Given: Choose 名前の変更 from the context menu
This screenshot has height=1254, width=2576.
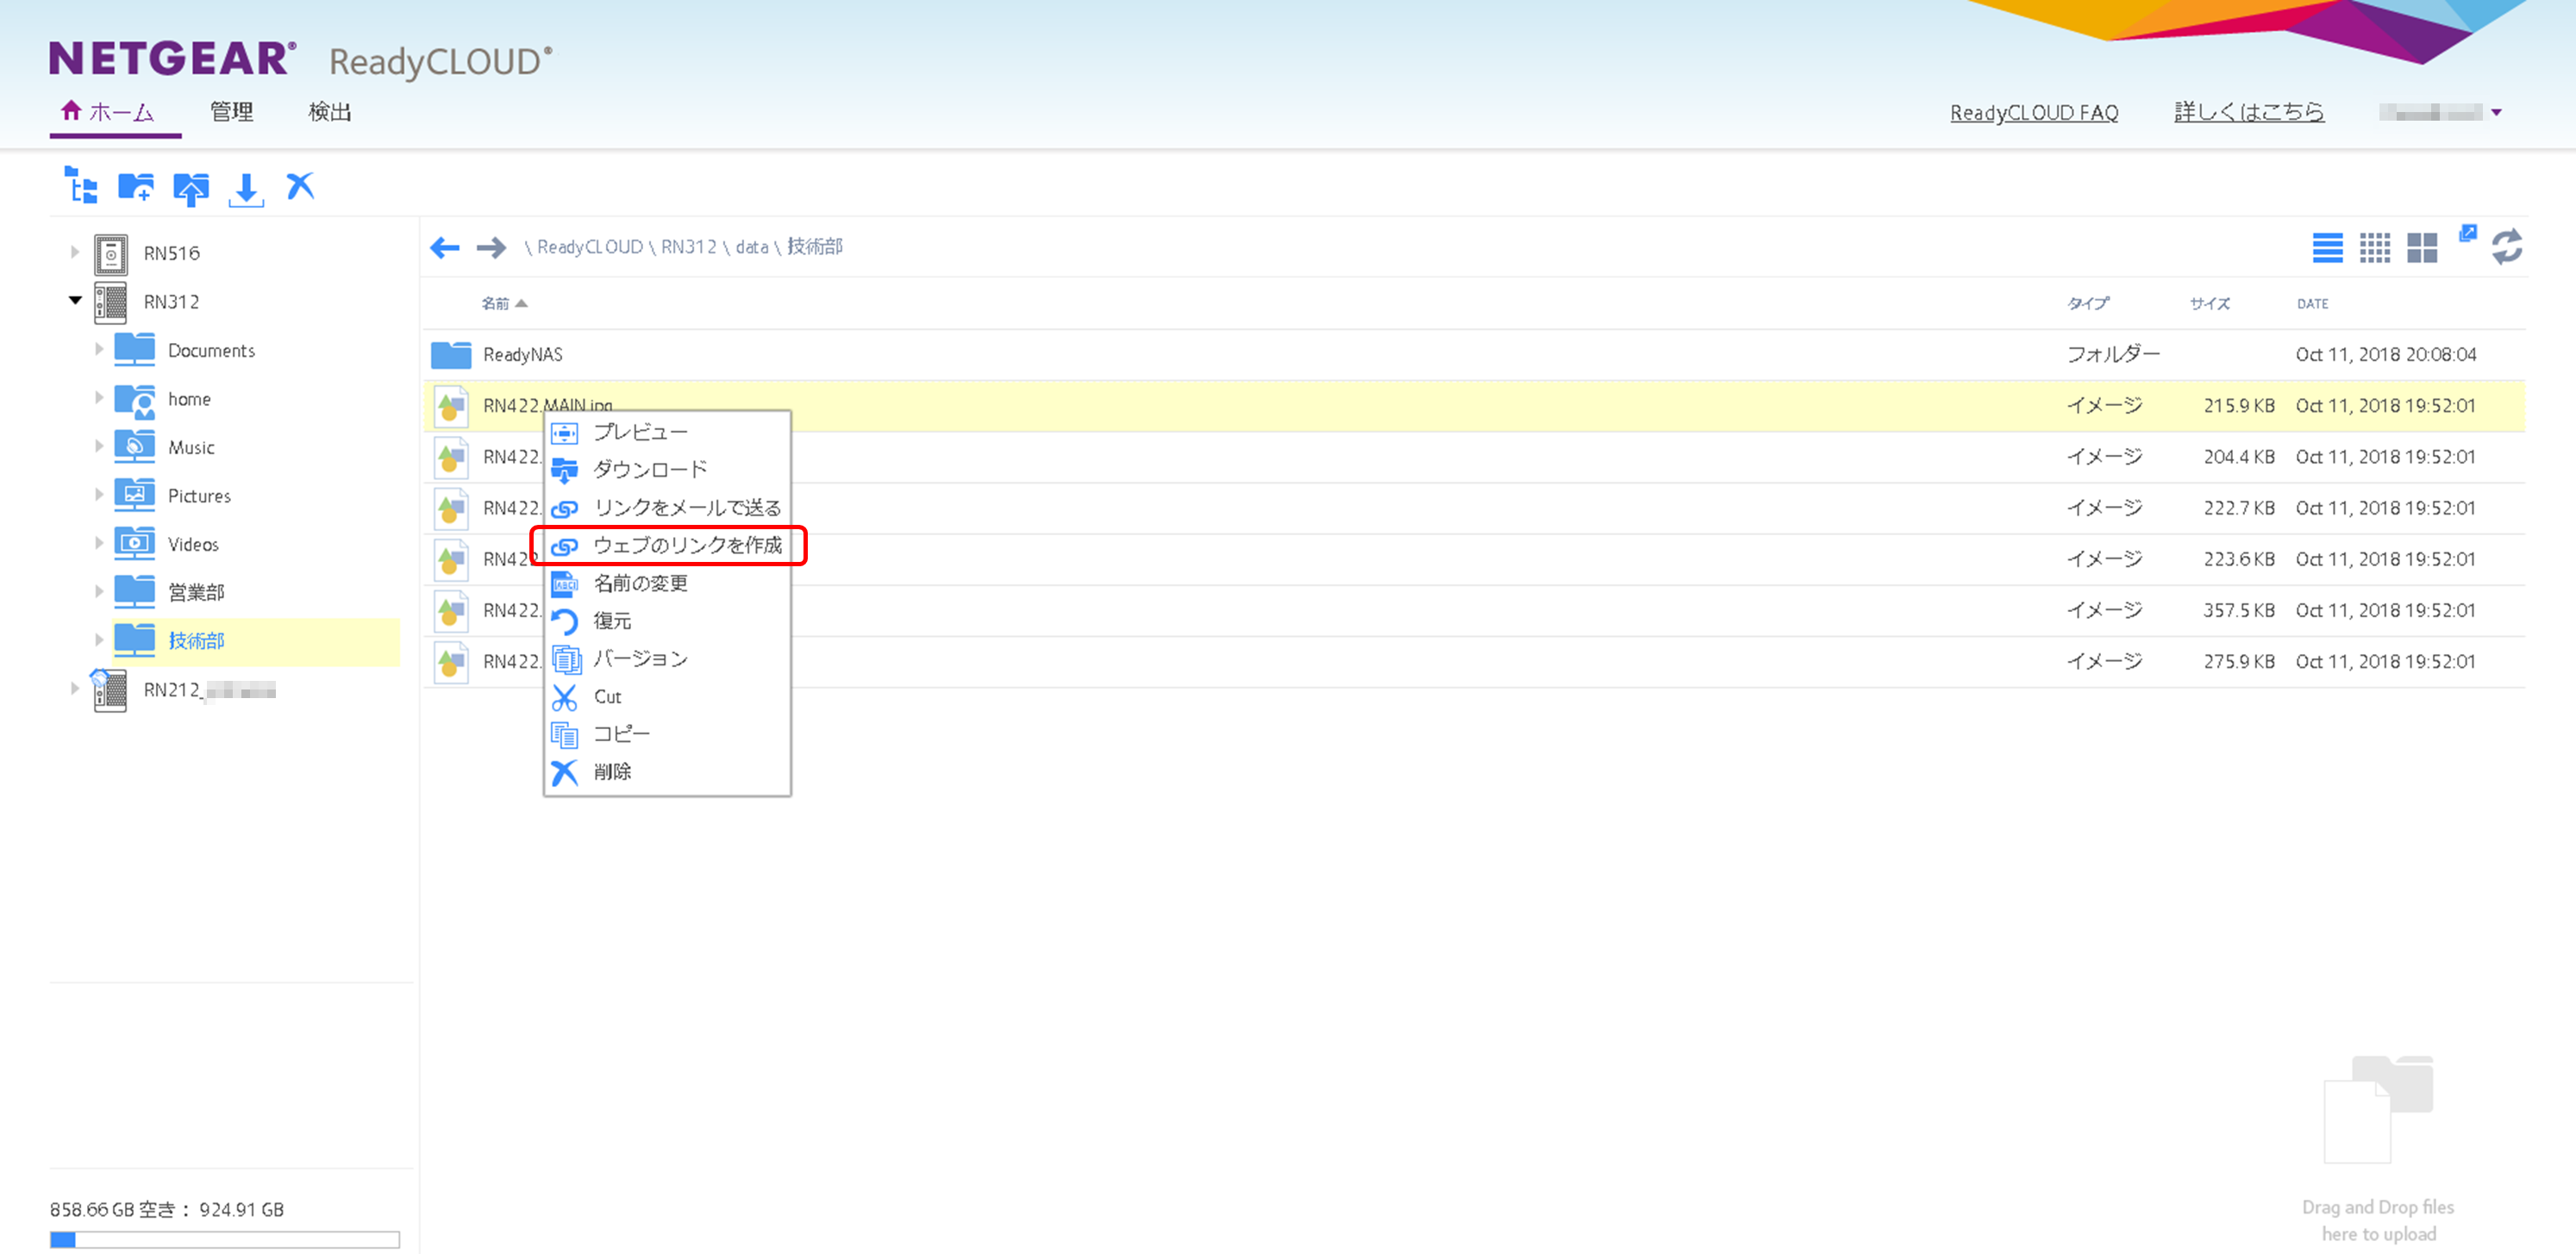Looking at the screenshot, I should [x=667, y=583].
